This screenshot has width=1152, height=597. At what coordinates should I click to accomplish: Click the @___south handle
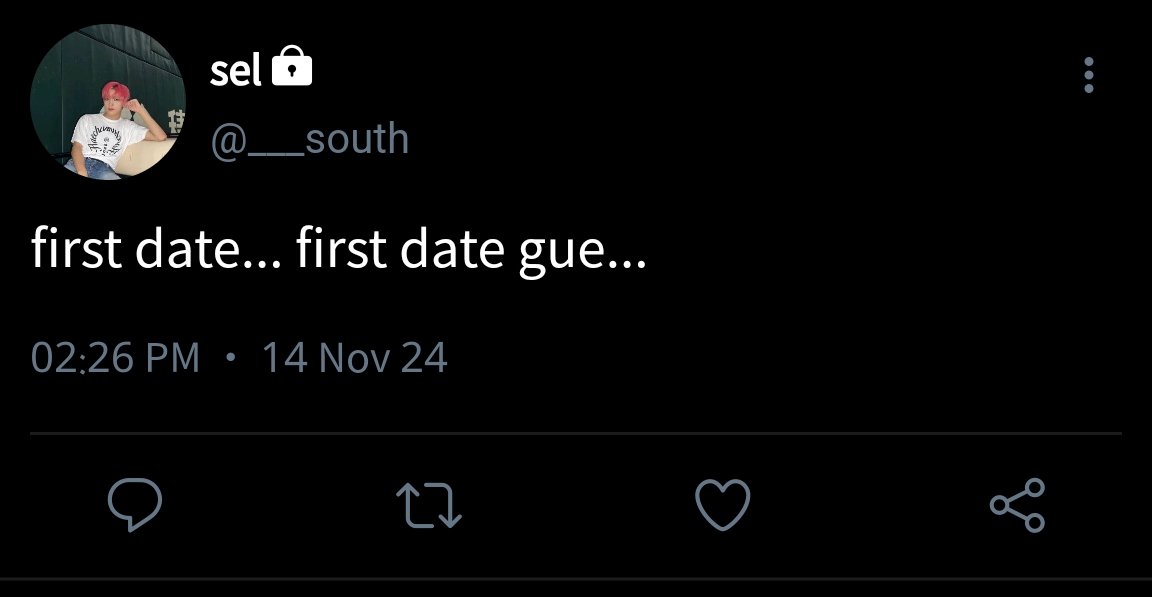pos(309,139)
